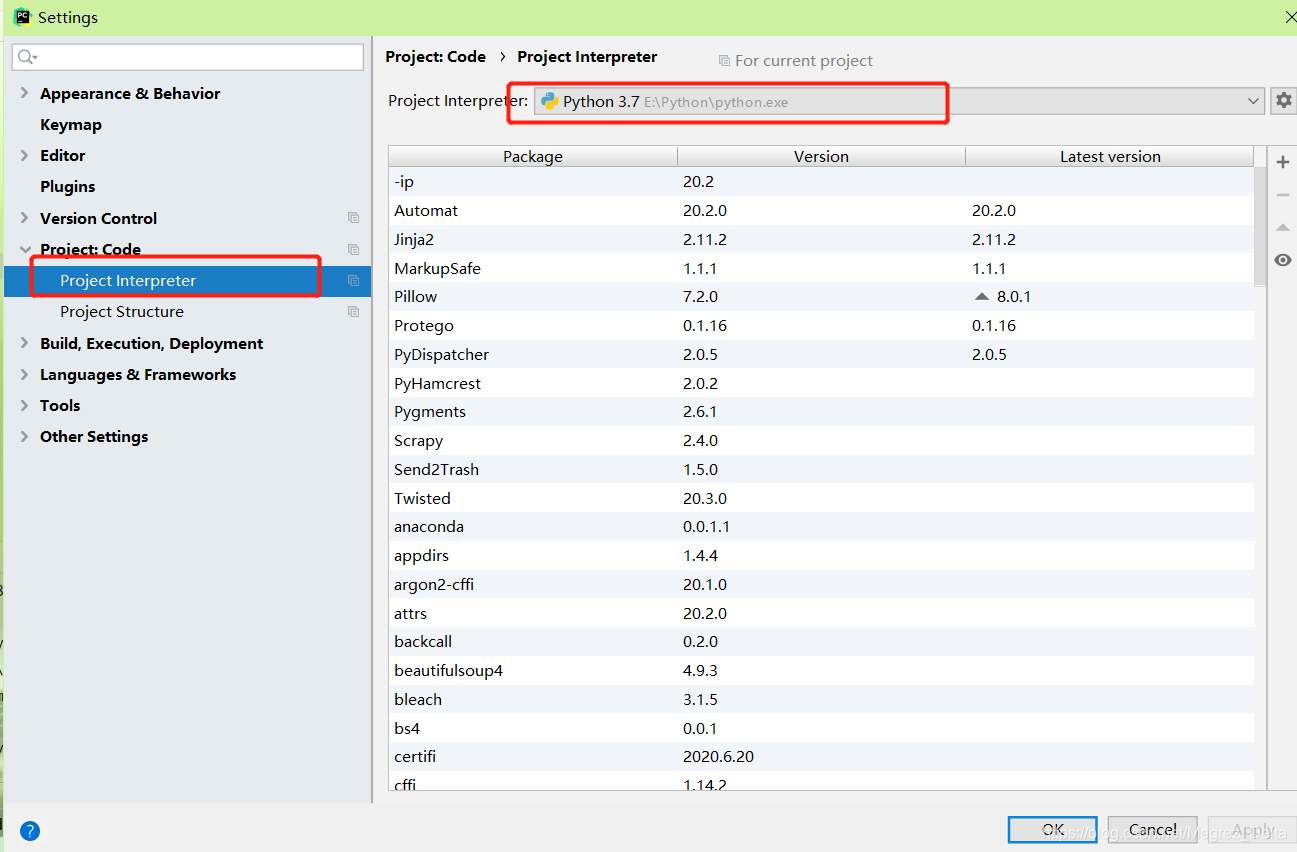
Task: Expand Languages & Frameworks section
Action: tap(24, 374)
